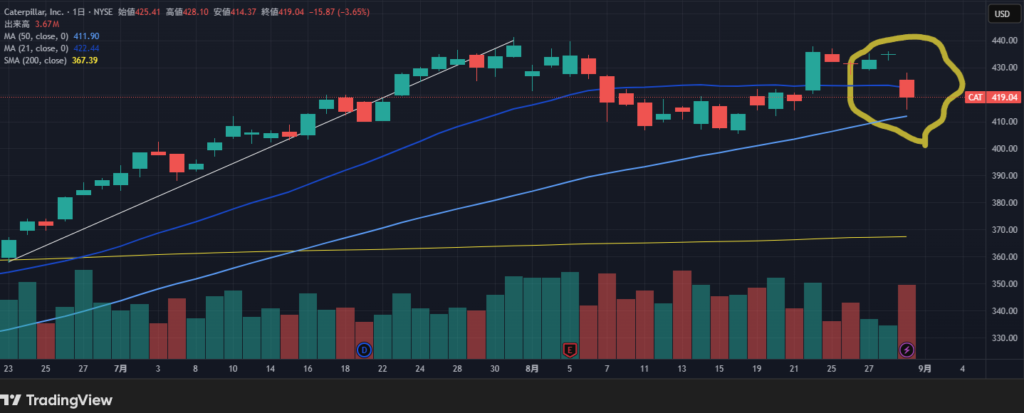This screenshot has height=413, width=1024.
Task: Click the 430.00 price axis label
Action: (1004, 67)
